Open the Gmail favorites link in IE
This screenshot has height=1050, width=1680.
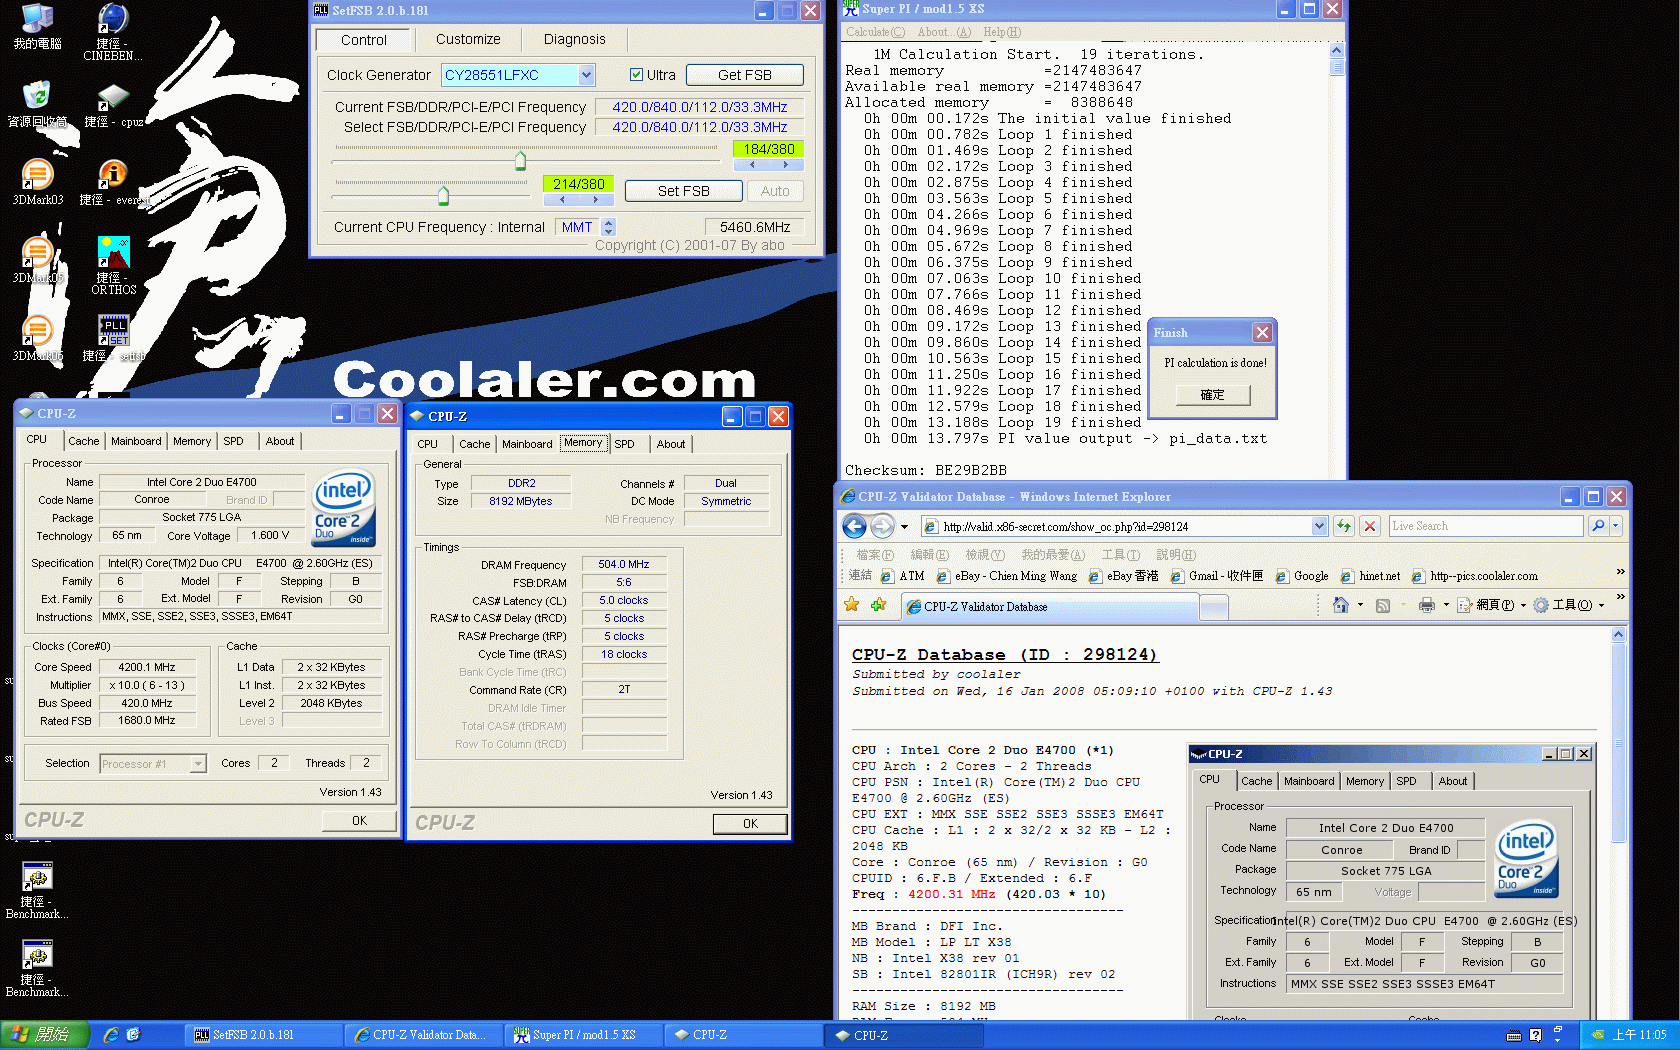1217,576
